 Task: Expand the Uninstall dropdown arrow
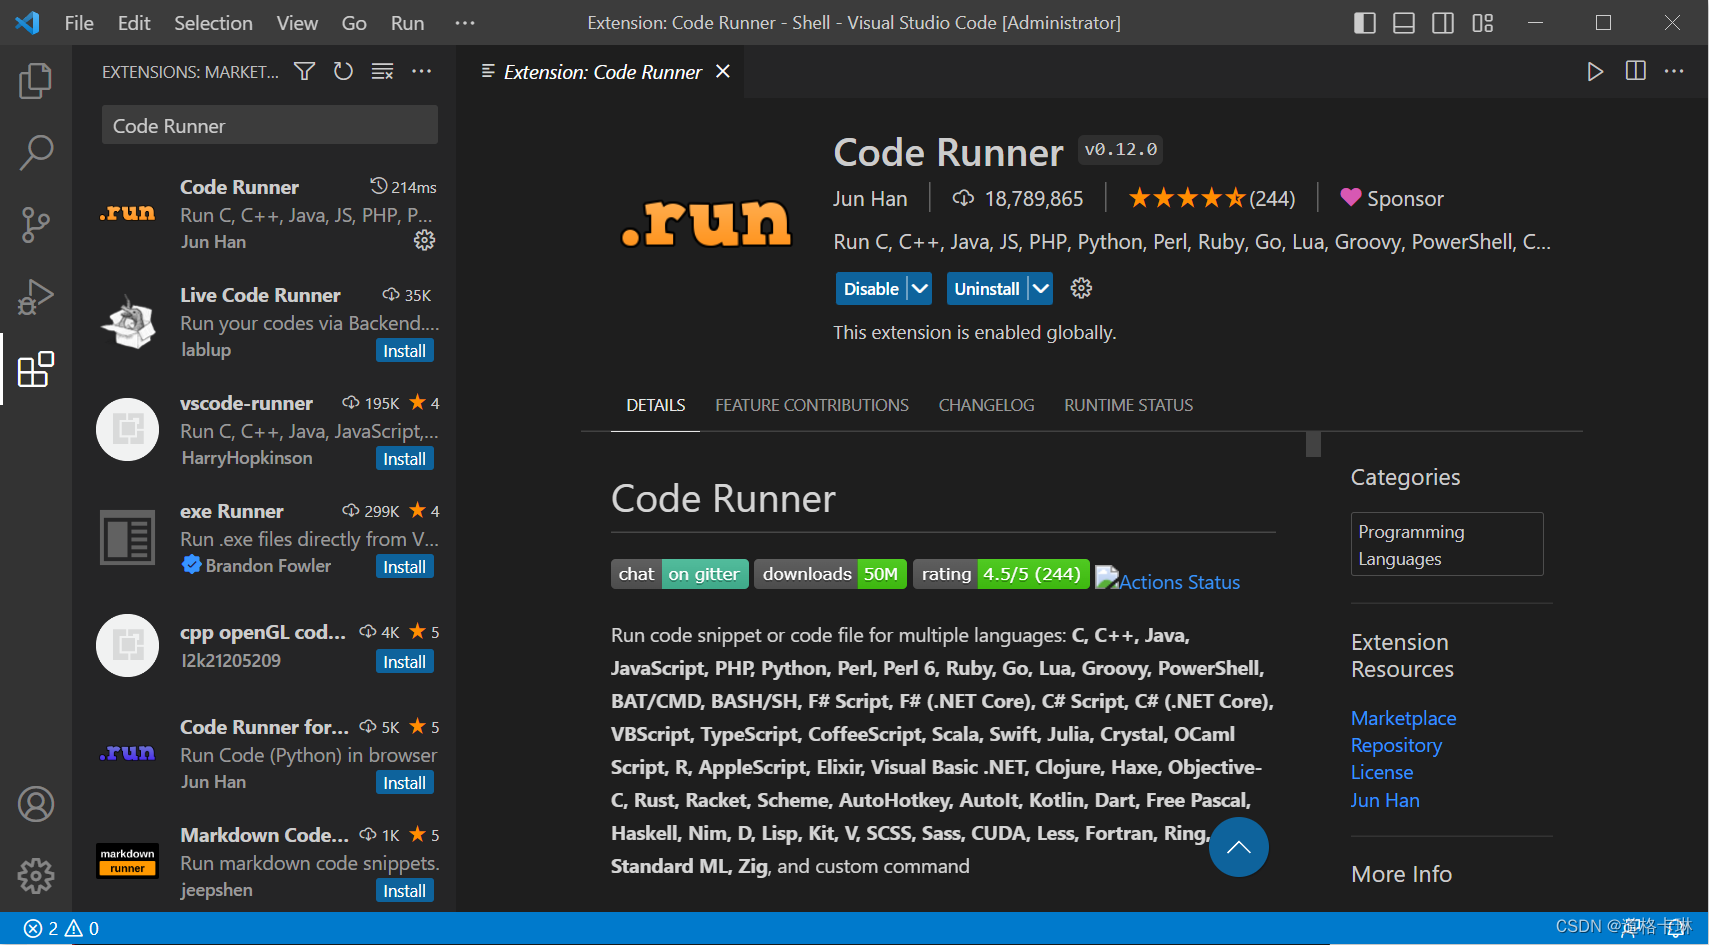[1041, 289]
